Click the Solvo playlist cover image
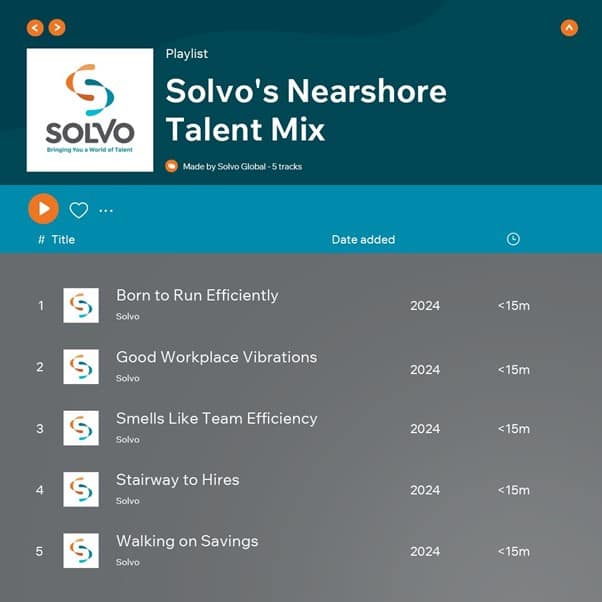The image size is (602, 602). (x=90, y=110)
